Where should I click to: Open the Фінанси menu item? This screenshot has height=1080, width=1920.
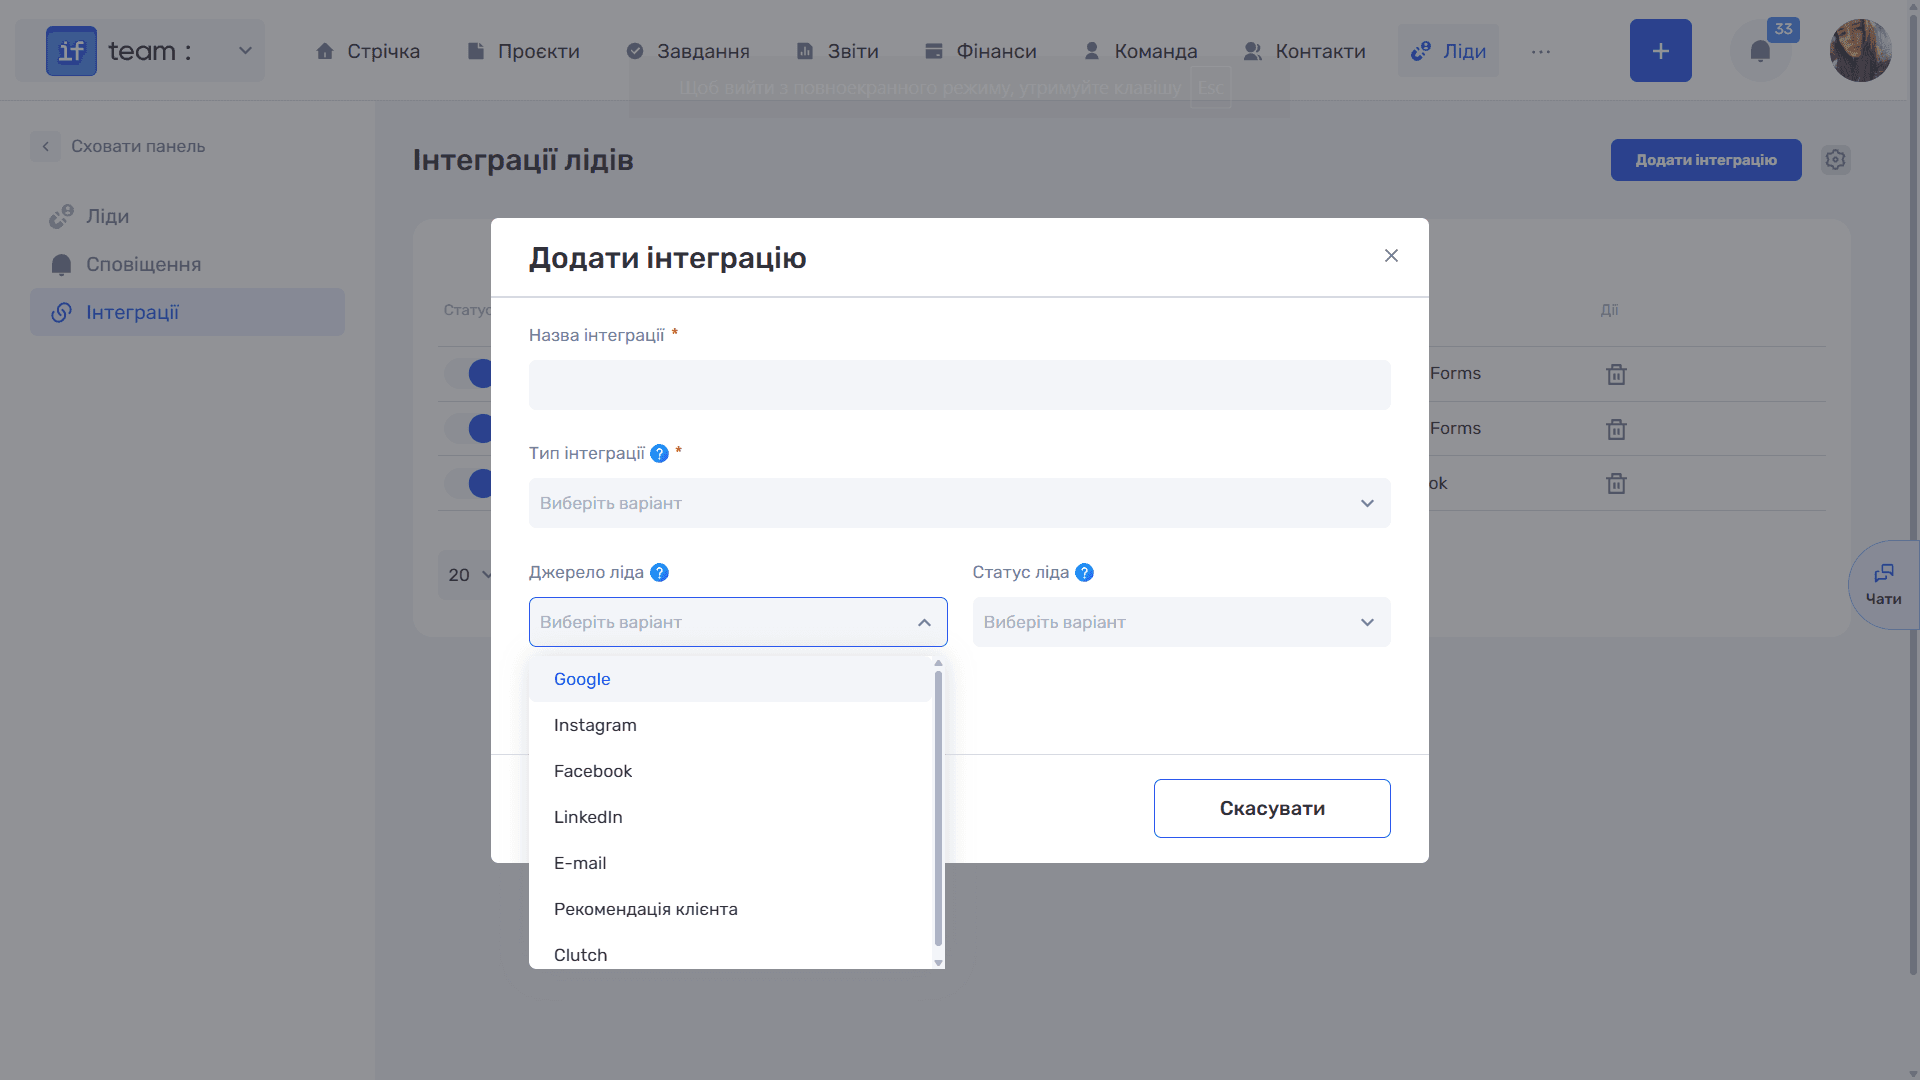(x=981, y=51)
